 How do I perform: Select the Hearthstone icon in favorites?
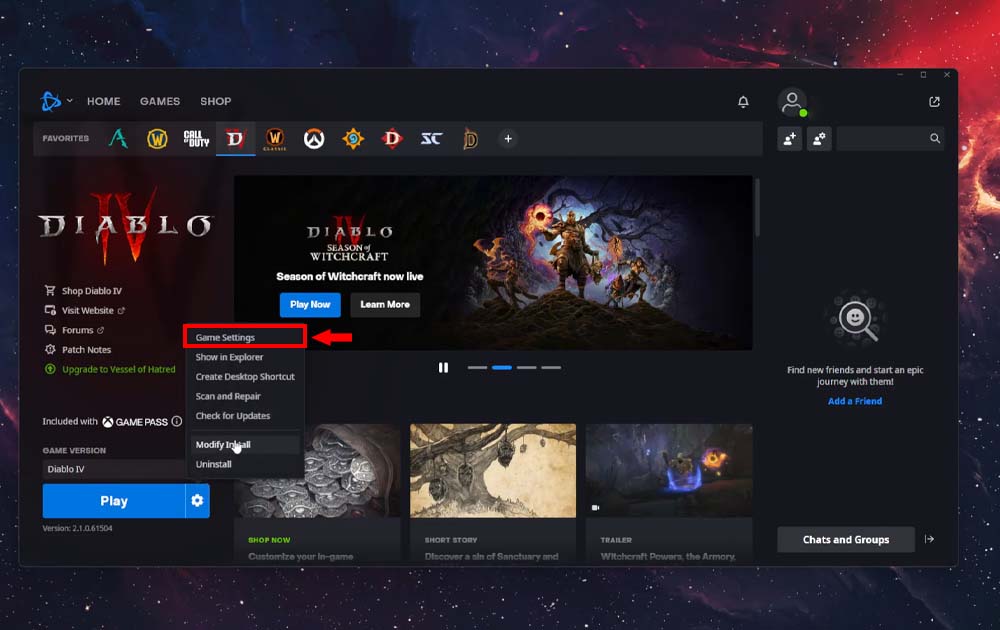[x=353, y=138]
